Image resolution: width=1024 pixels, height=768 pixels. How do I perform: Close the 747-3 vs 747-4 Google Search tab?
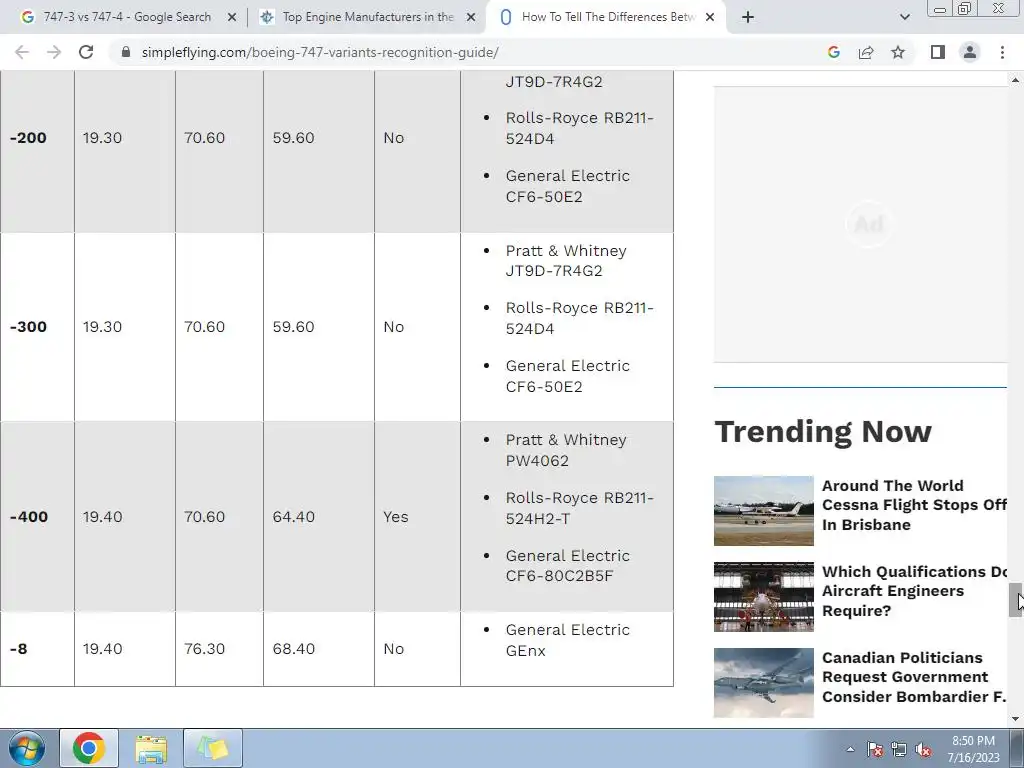231,18
